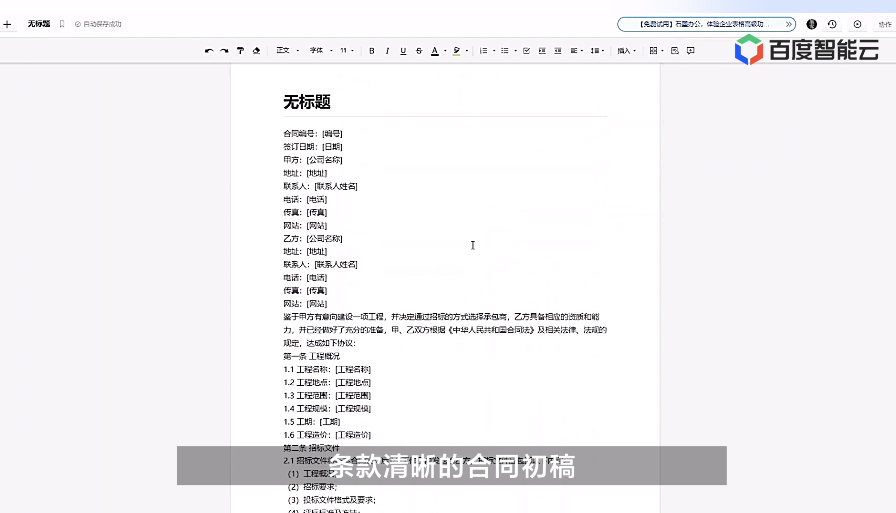Open the table grid insert dropdown
The width and height of the screenshot is (896, 513).
(x=657, y=51)
